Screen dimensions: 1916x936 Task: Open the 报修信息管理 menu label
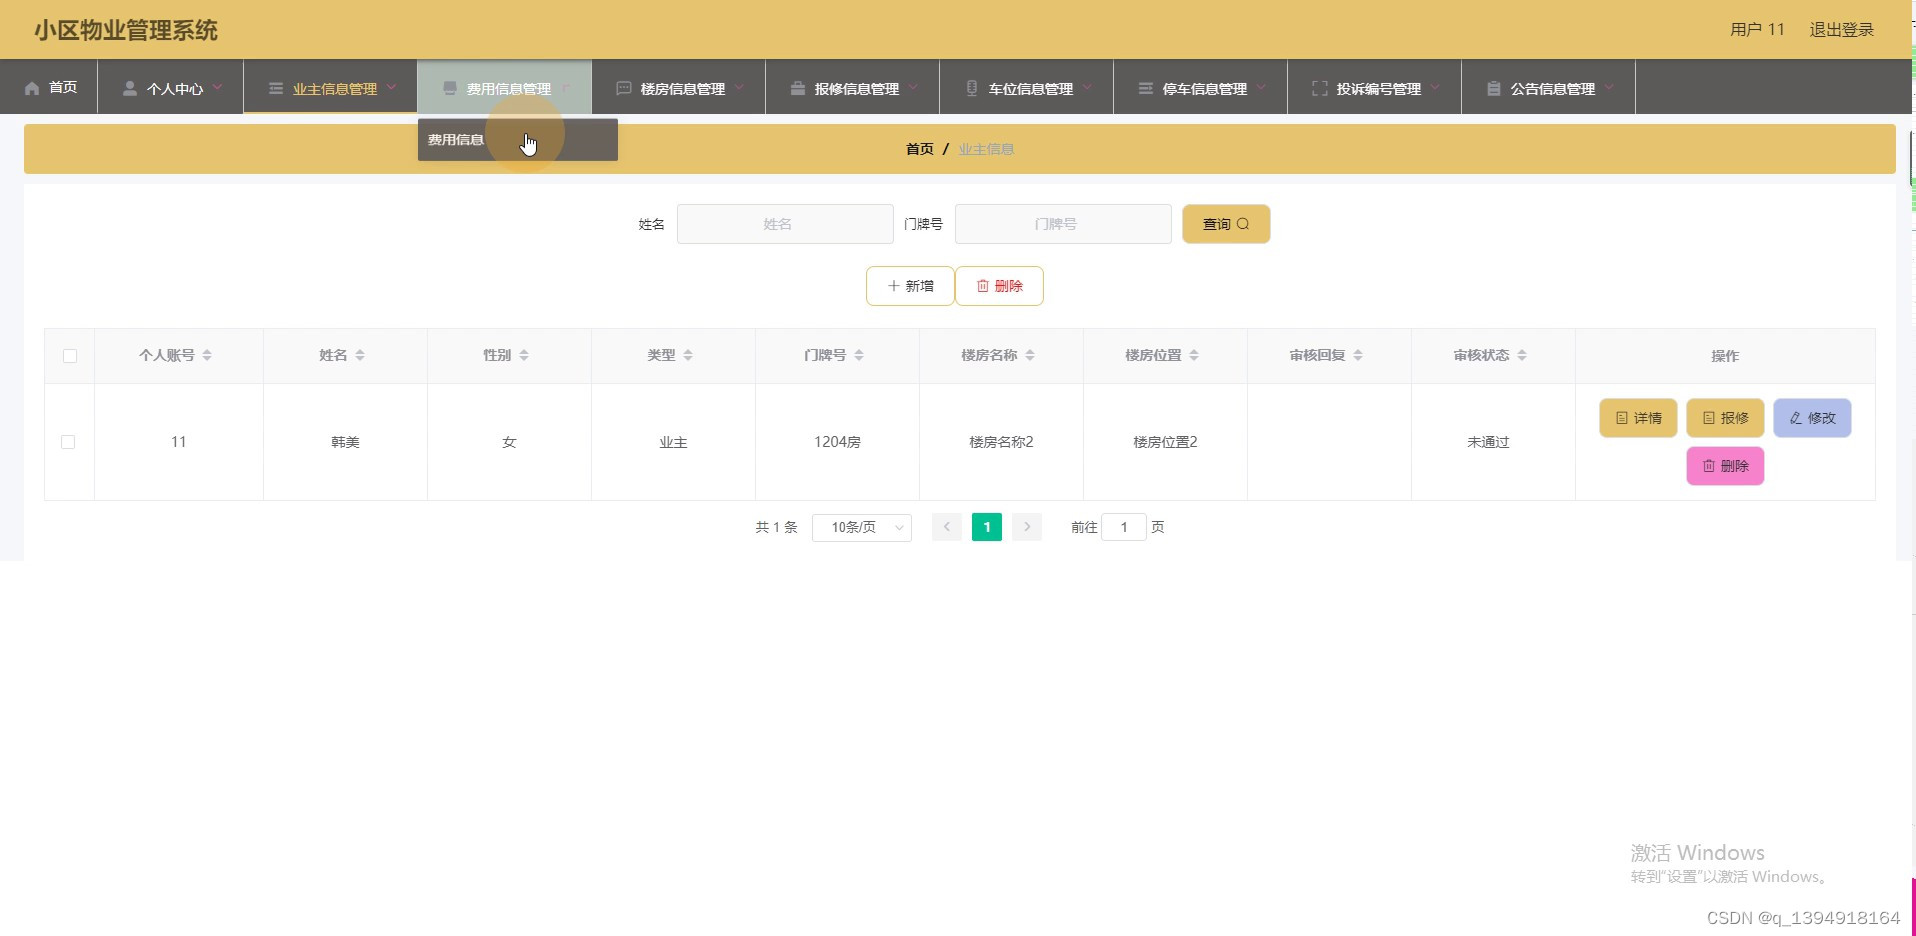[x=857, y=89]
